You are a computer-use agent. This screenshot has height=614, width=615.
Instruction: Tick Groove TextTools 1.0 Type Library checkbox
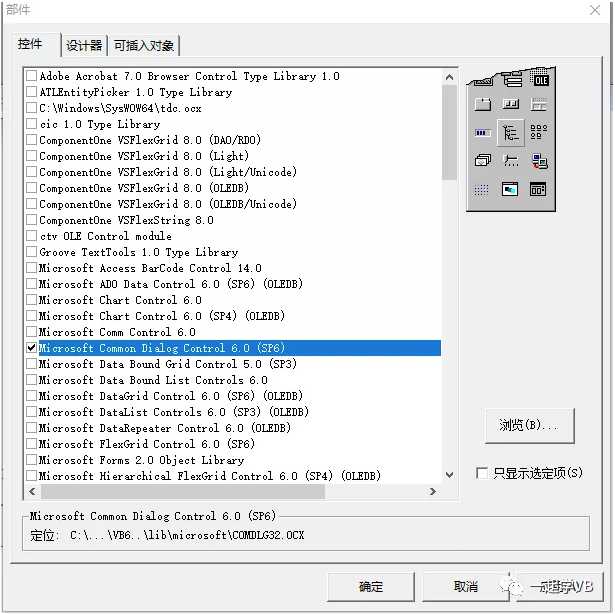point(31,252)
